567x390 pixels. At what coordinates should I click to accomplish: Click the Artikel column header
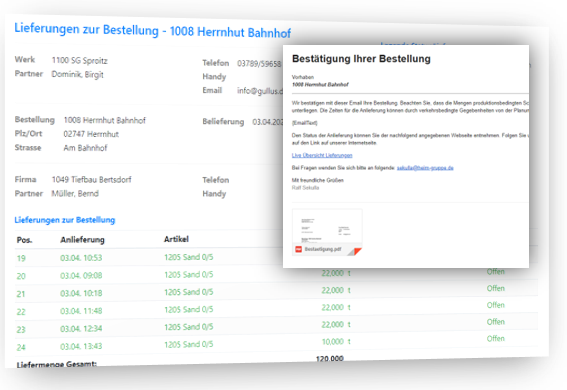point(176,239)
